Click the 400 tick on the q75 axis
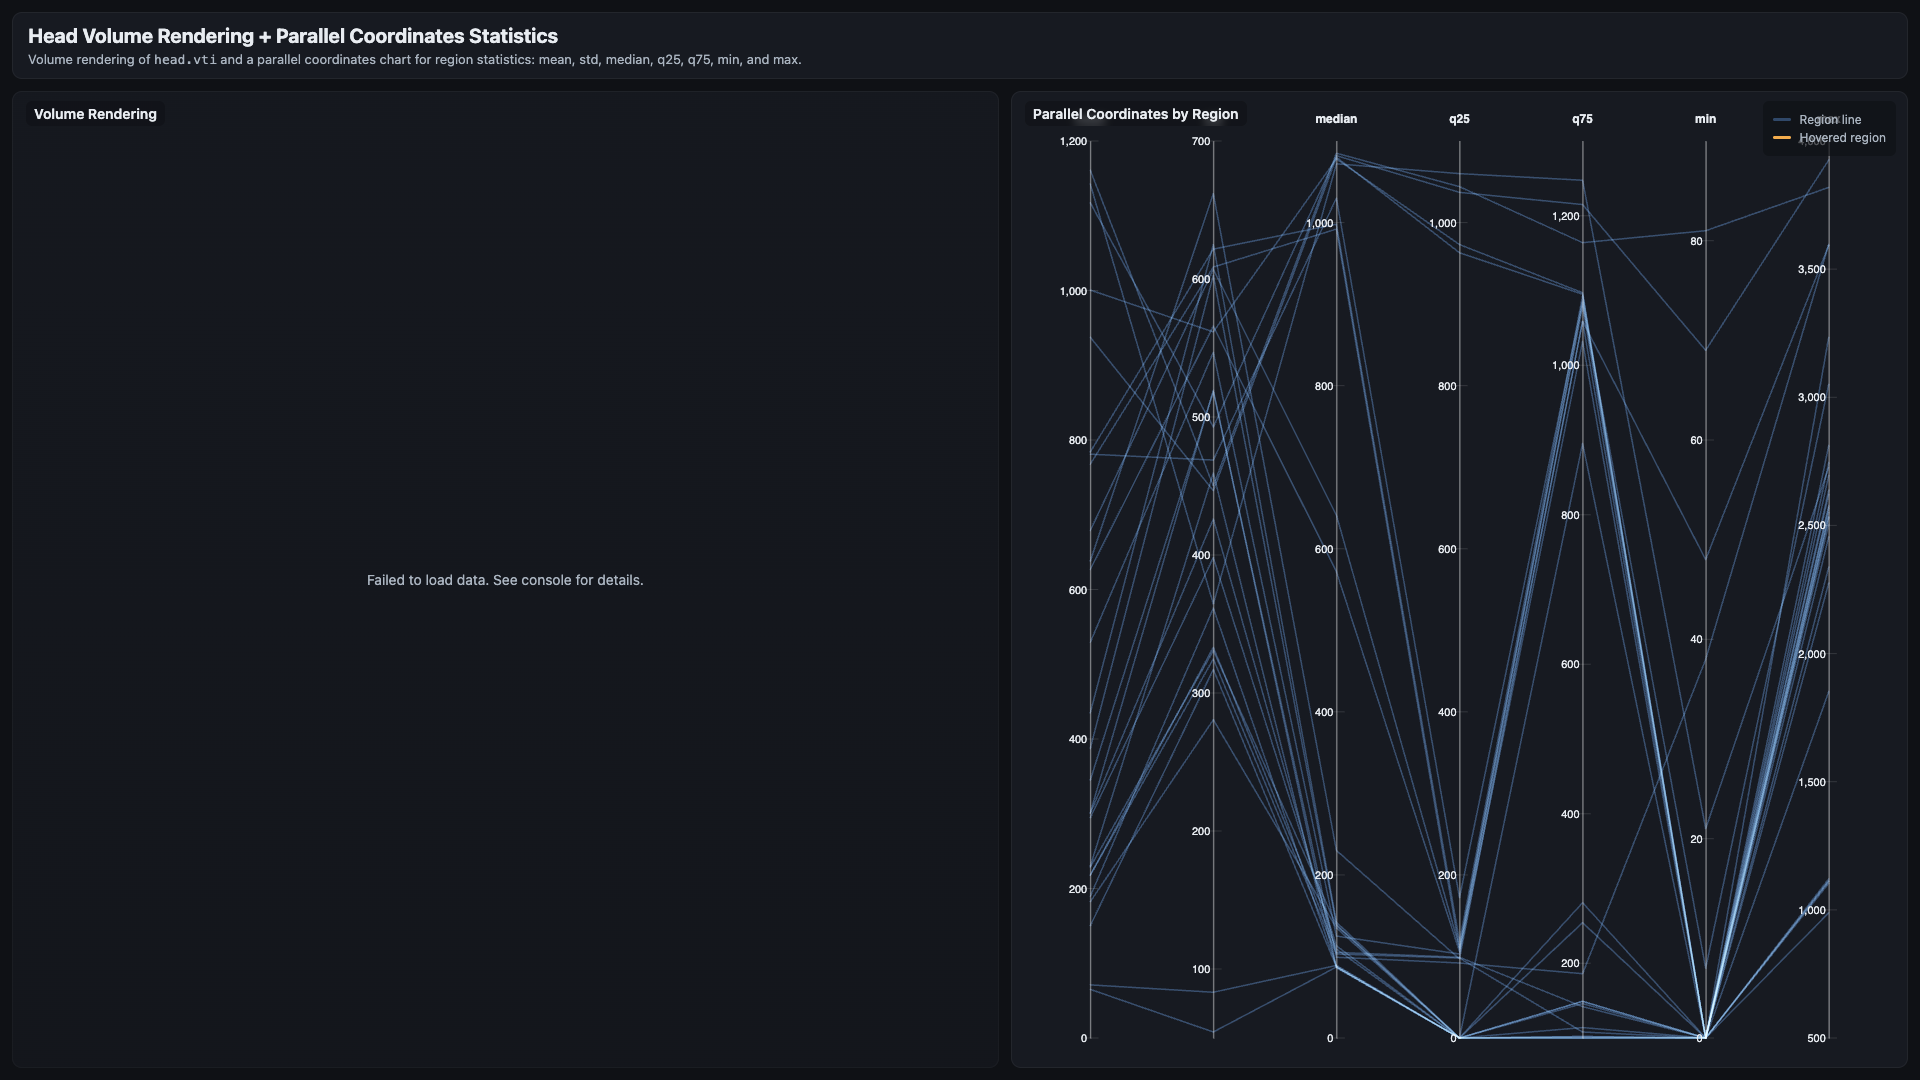 click(x=1570, y=814)
